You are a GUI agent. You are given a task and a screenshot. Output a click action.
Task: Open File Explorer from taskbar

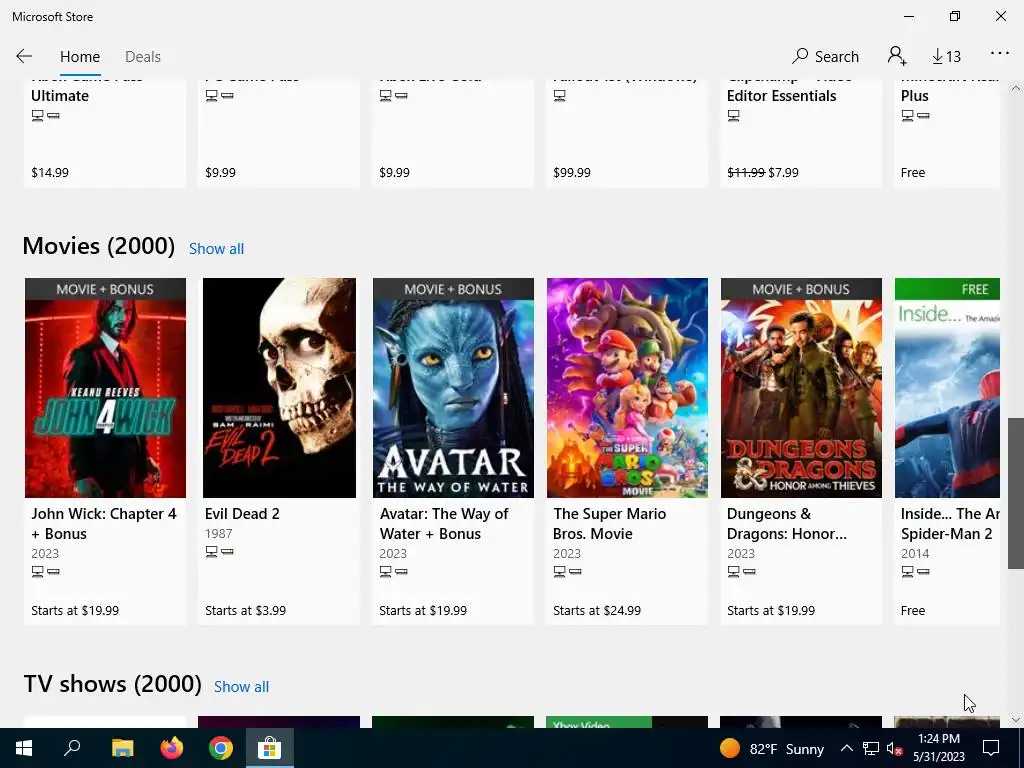pyautogui.click(x=122, y=748)
